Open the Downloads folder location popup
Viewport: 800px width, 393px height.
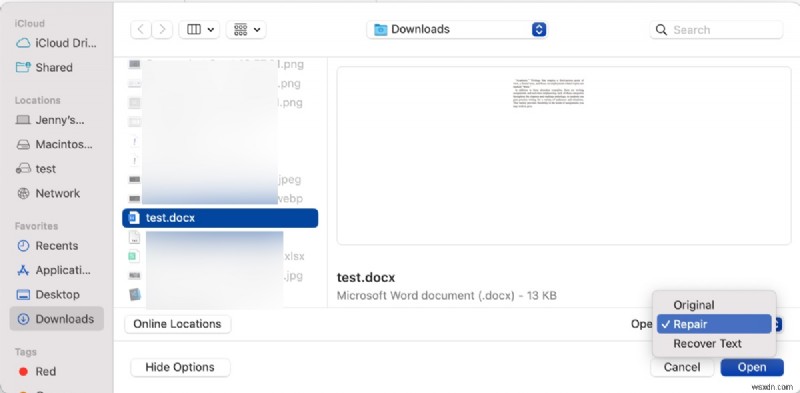click(x=457, y=30)
